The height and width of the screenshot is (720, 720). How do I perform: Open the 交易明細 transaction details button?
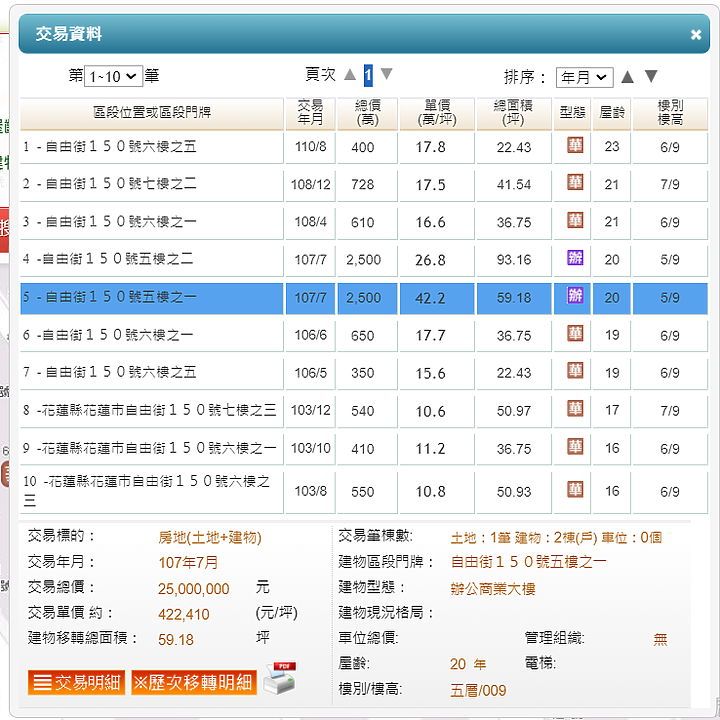tap(76, 682)
